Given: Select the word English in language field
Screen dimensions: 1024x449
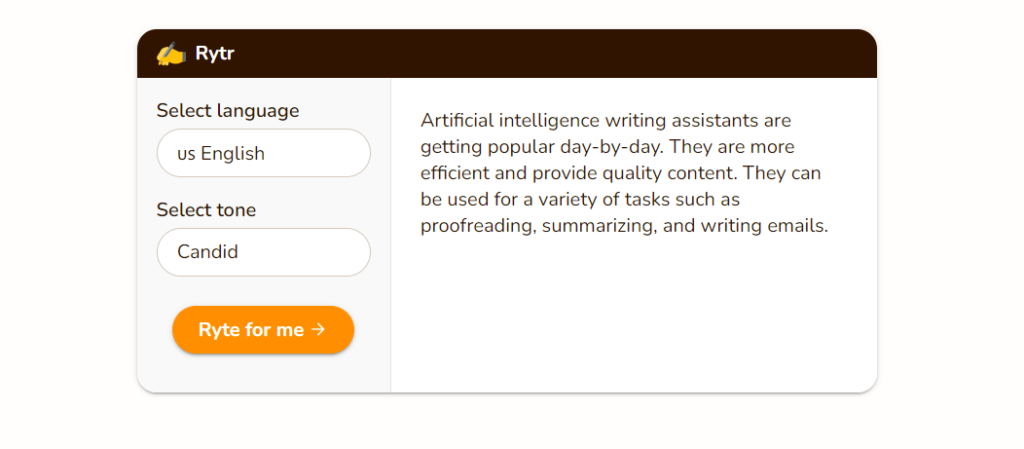Looking at the screenshot, I should (x=233, y=154).
